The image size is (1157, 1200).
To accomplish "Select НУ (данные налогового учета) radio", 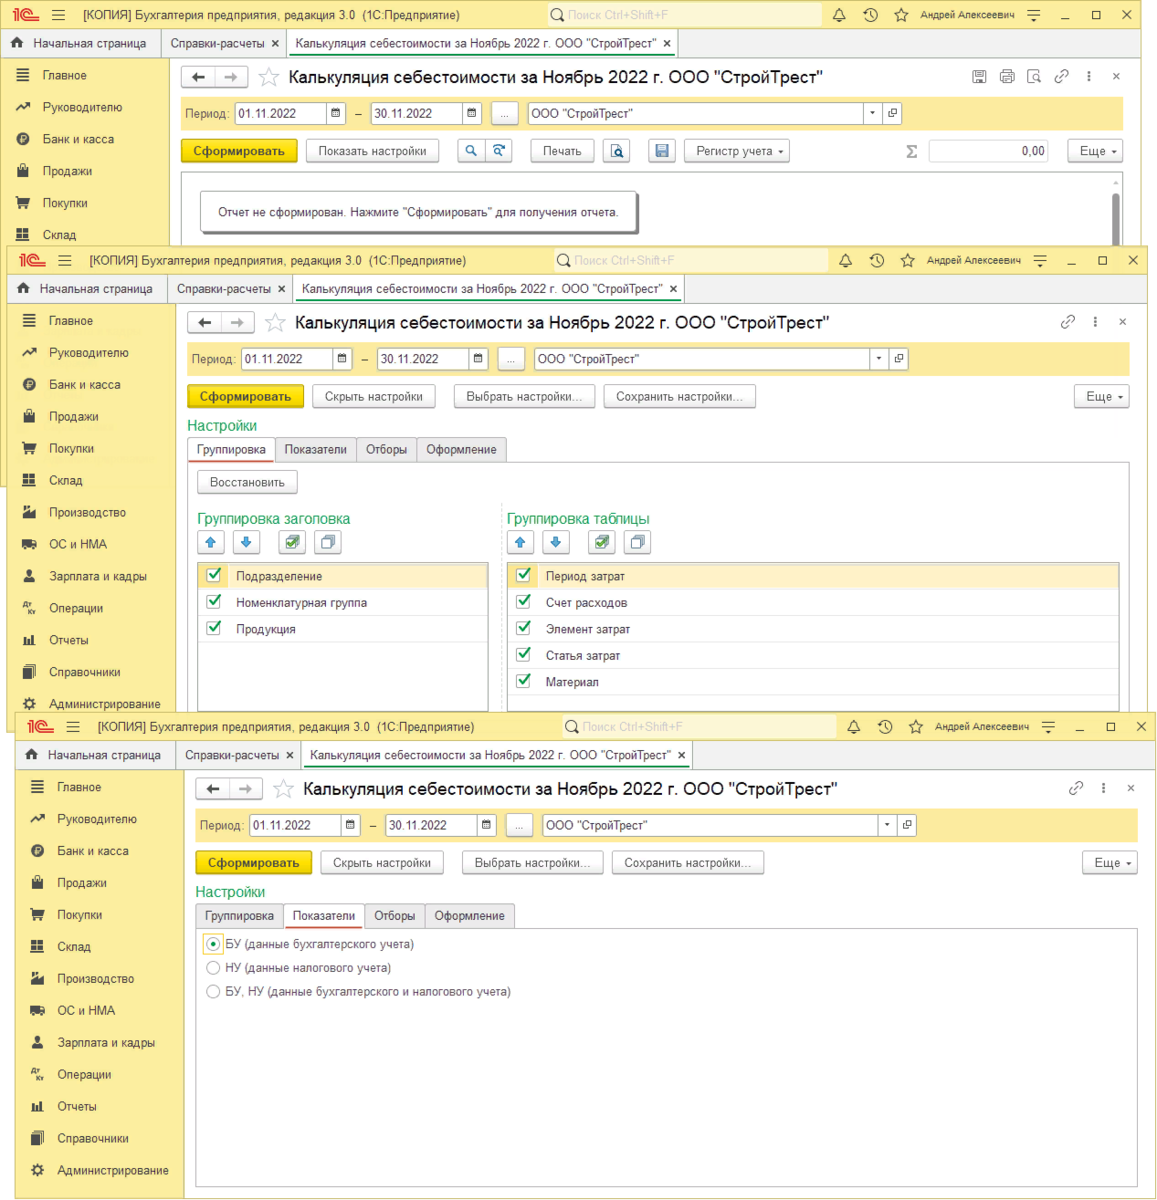I will [213, 968].
